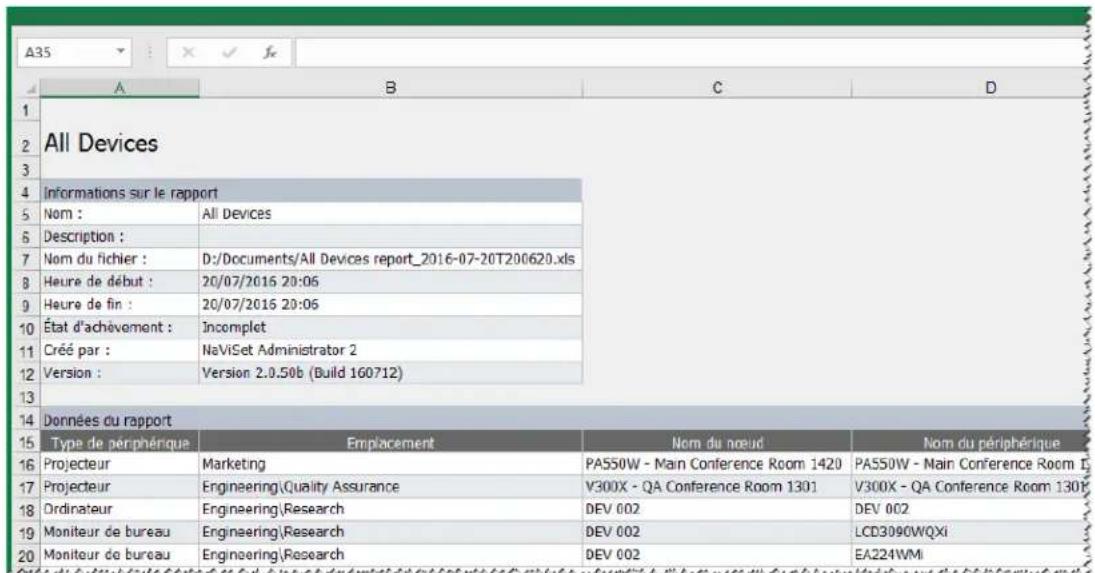Click 'PA550W - Main Conference Room 1420' in column C
1095x573 pixels.
tap(716, 464)
